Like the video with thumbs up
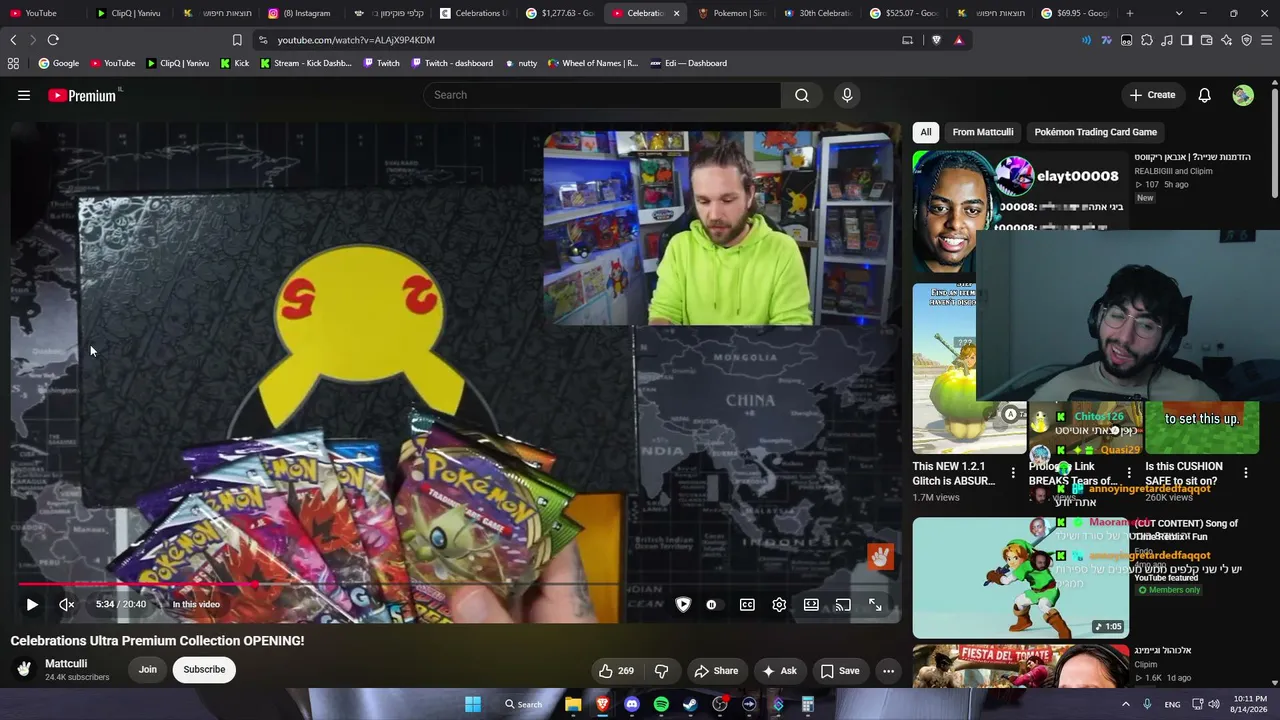The image size is (1280, 720). coord(616,671)
